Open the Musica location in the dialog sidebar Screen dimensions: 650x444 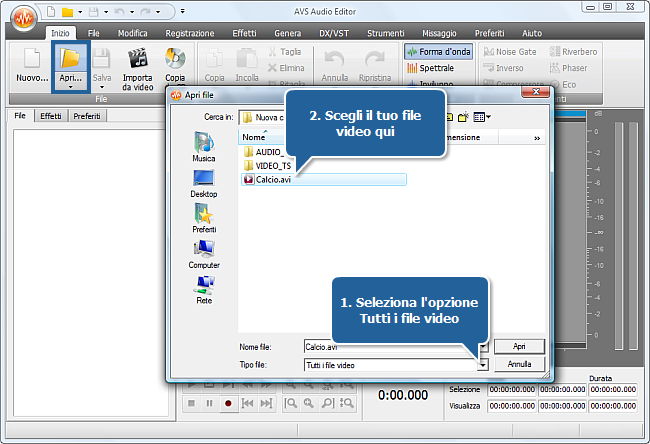click(x=203, y=147)
